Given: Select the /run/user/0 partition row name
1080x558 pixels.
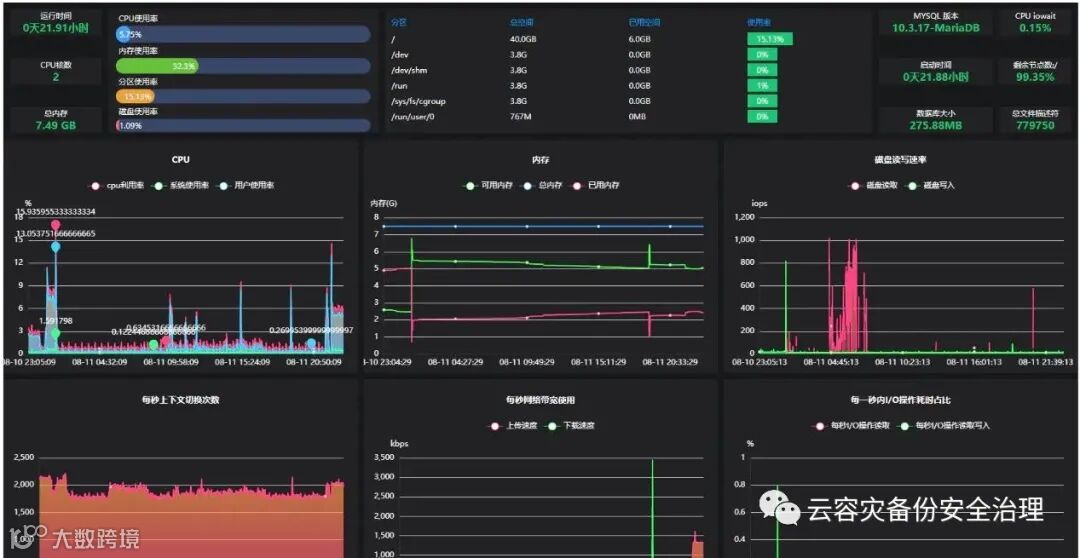Looking at the screenshot, I should (x=412, y=117).
